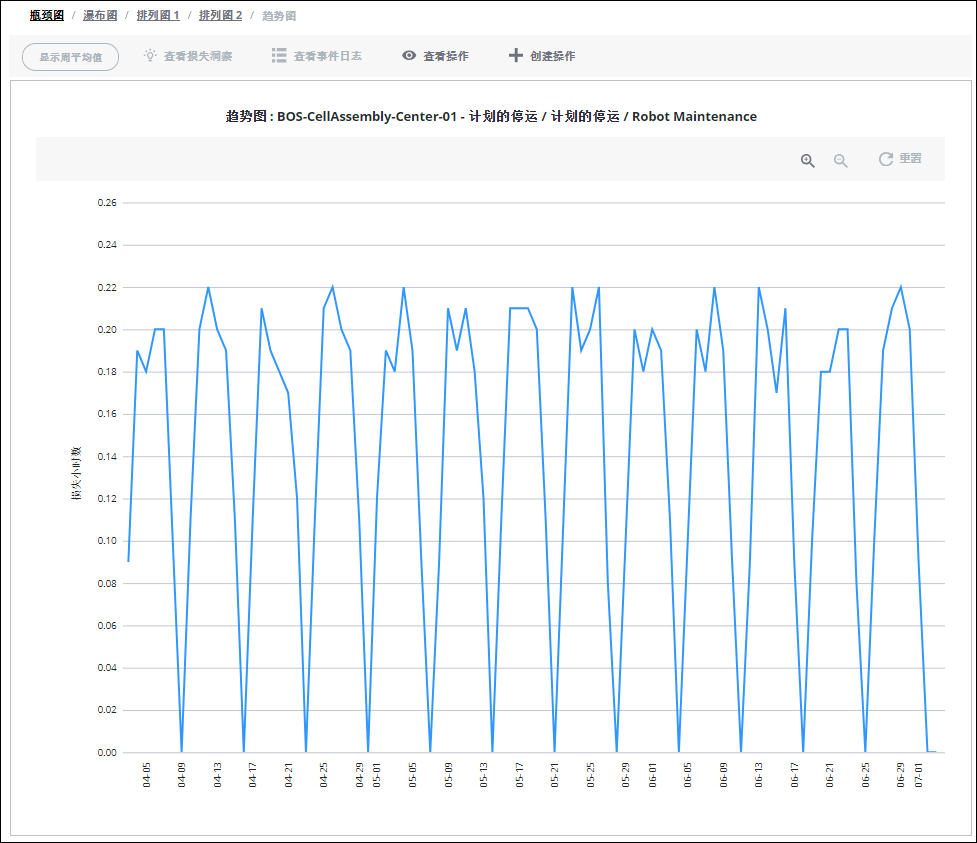This screenshot has height=843, width=977.
Task: Click the plus icon to create action
Action: [x=516, y=55]
